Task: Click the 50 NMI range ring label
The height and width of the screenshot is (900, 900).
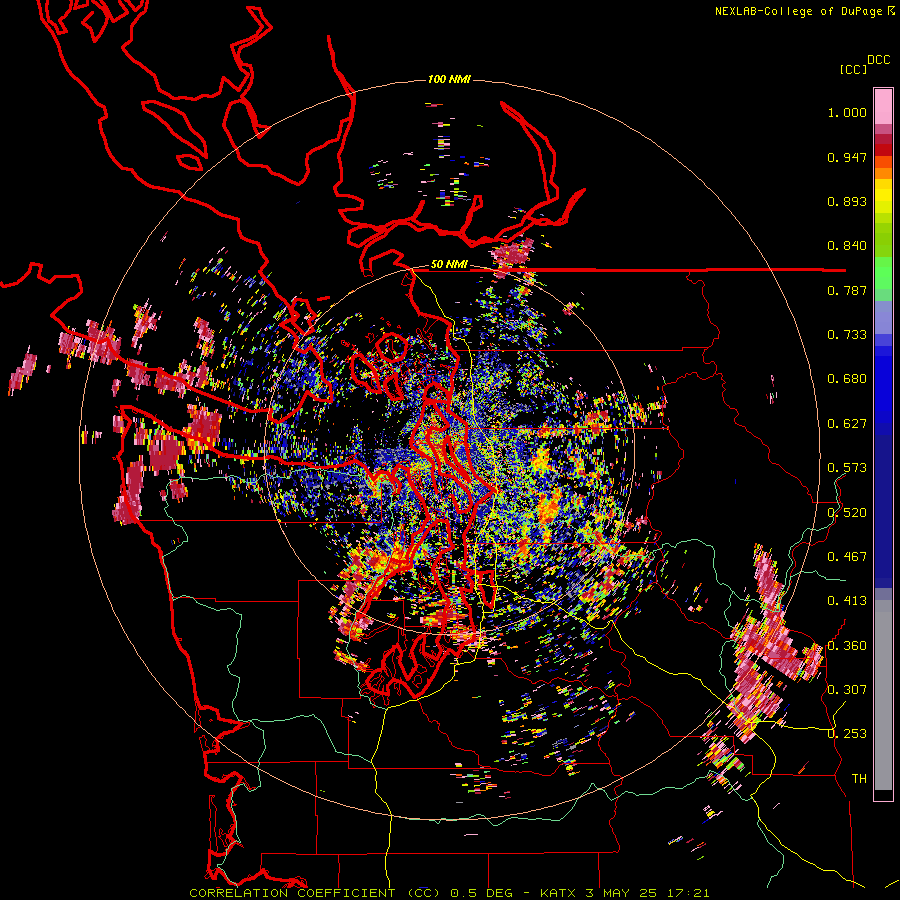Action: pyautogui.click(x=449, y=265)
